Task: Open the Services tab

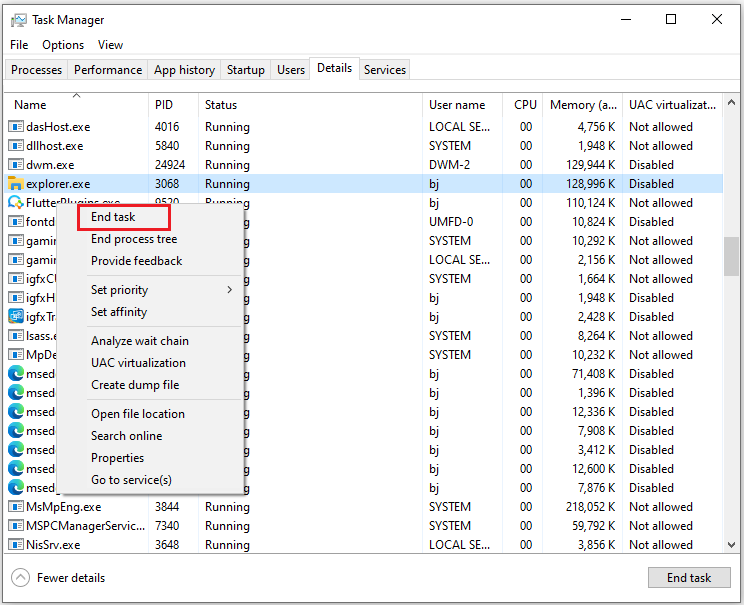Action: coord(385,70)
